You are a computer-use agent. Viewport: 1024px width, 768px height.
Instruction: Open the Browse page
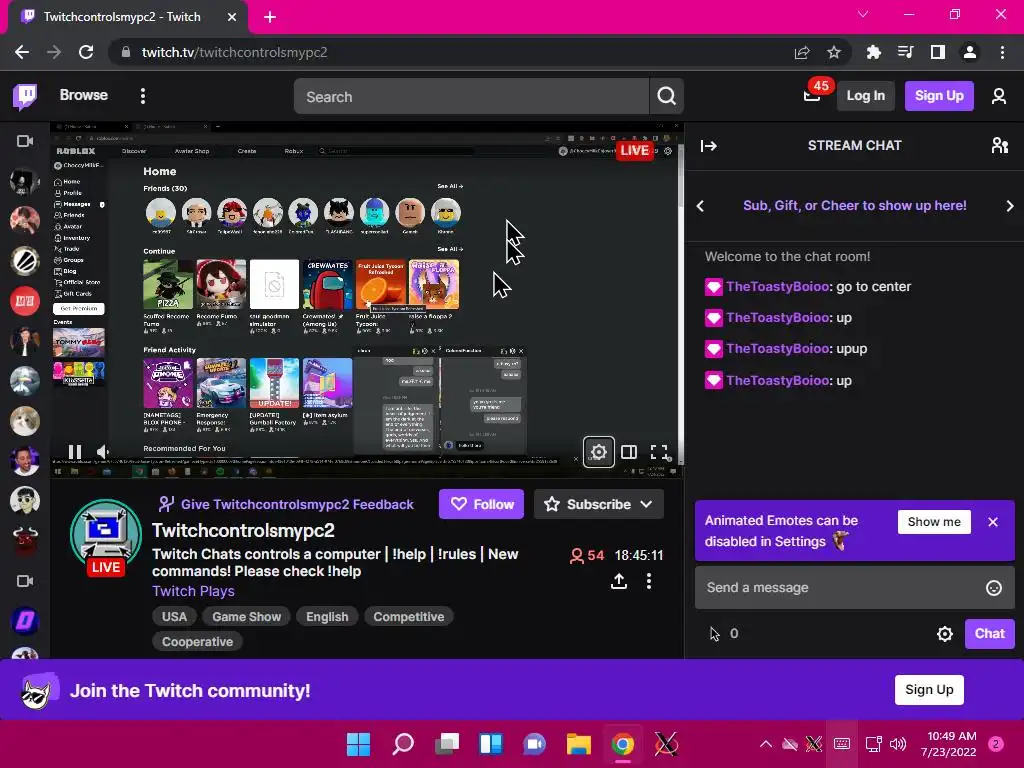84,95
